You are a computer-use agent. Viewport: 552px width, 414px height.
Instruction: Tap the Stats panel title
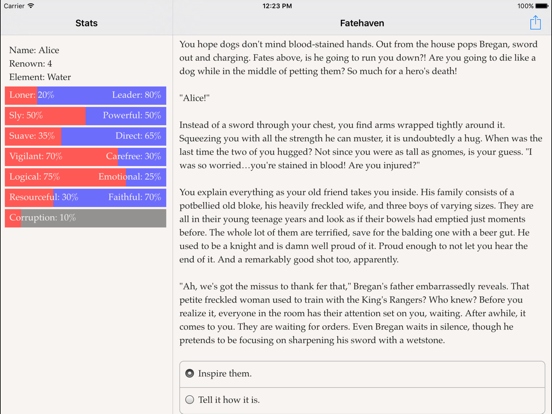click(x=86, y=23)
